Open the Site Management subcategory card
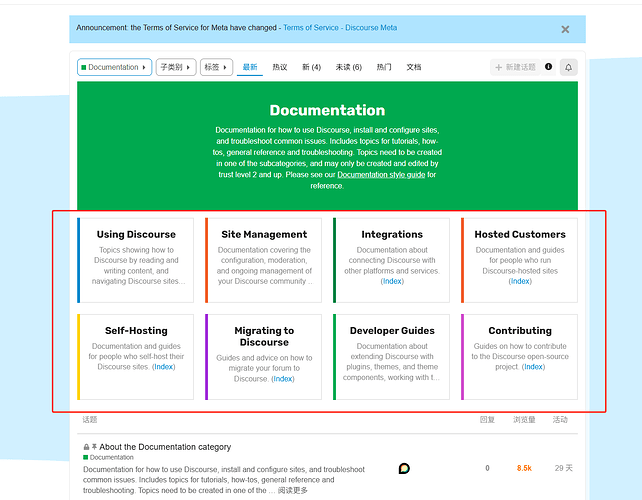This screenshot has height=500, width=642. [x=263, y=260]
